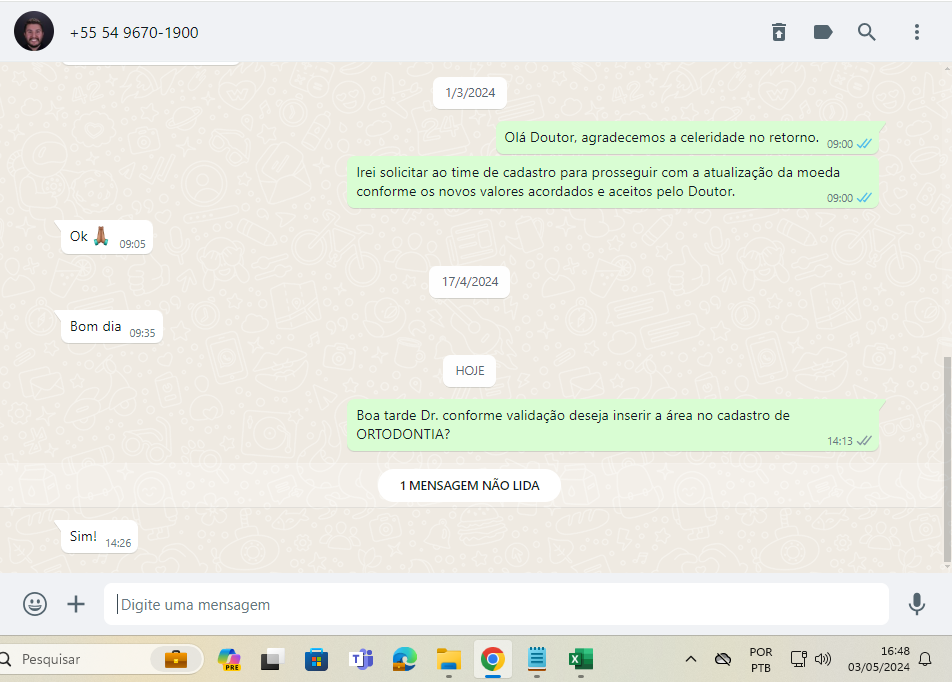This screenshot has width=952, height=682.
Task: Click the plus attach button
Action: [x=76, y=604]
